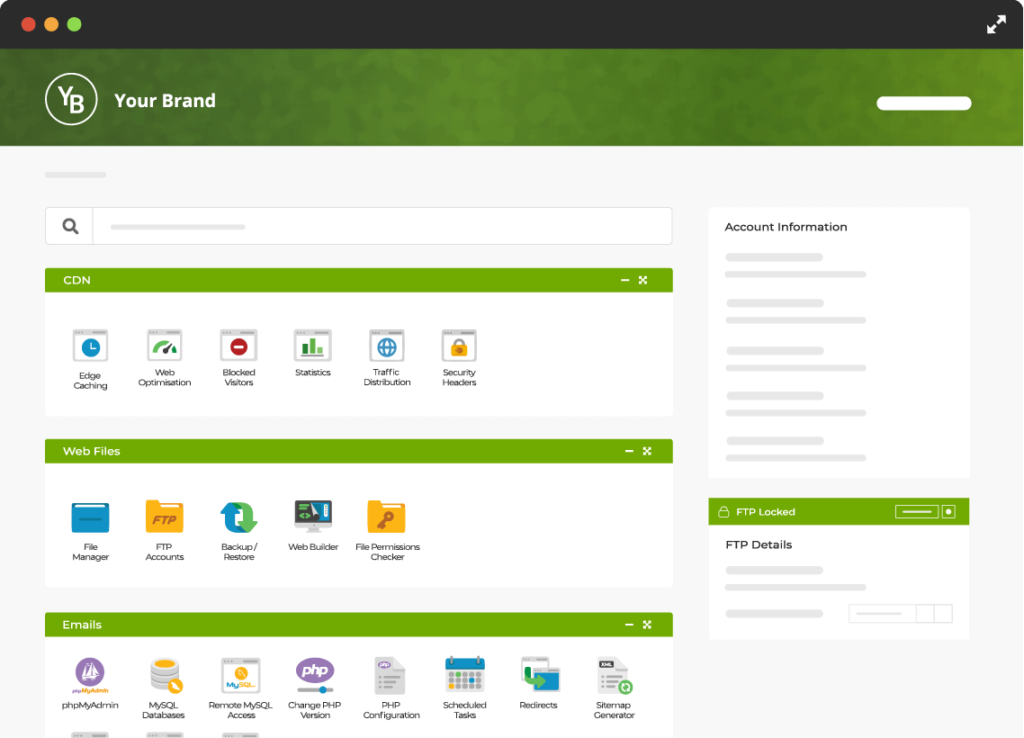This screenshot has width=1024, height=738.
Task: Open phpMyAdmin icon
Action: point(90,673)
